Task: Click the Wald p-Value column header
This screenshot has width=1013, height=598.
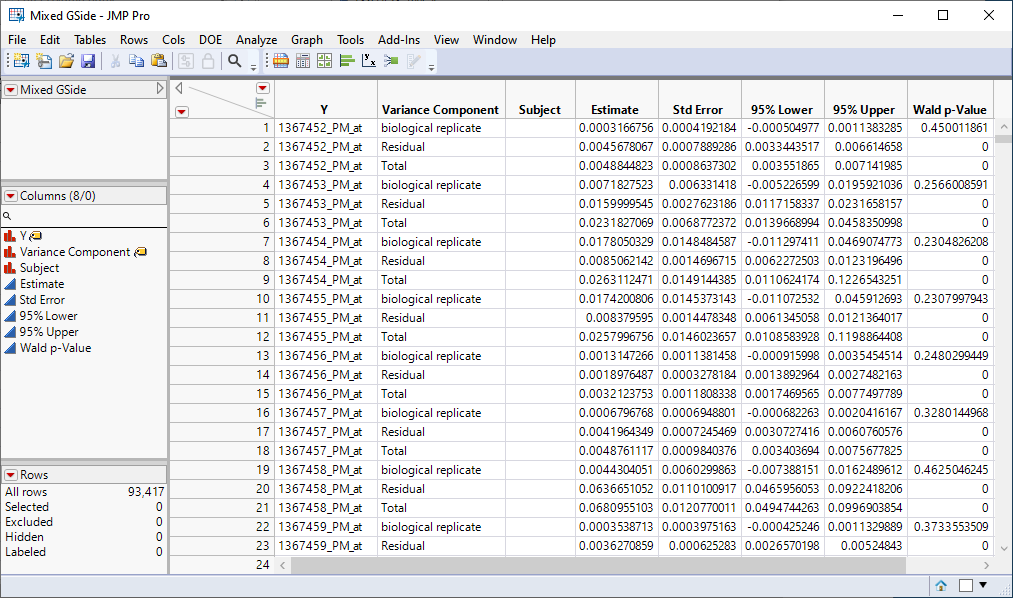Action: (949, 109)
